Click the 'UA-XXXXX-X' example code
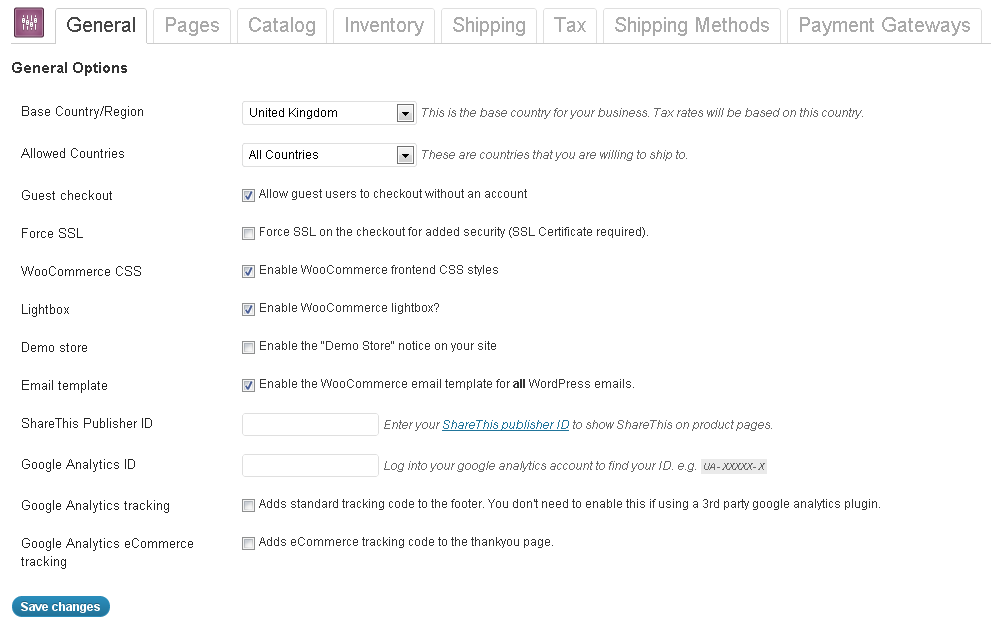The width and height of the screenshot is (991, 622). pos(734,466)
